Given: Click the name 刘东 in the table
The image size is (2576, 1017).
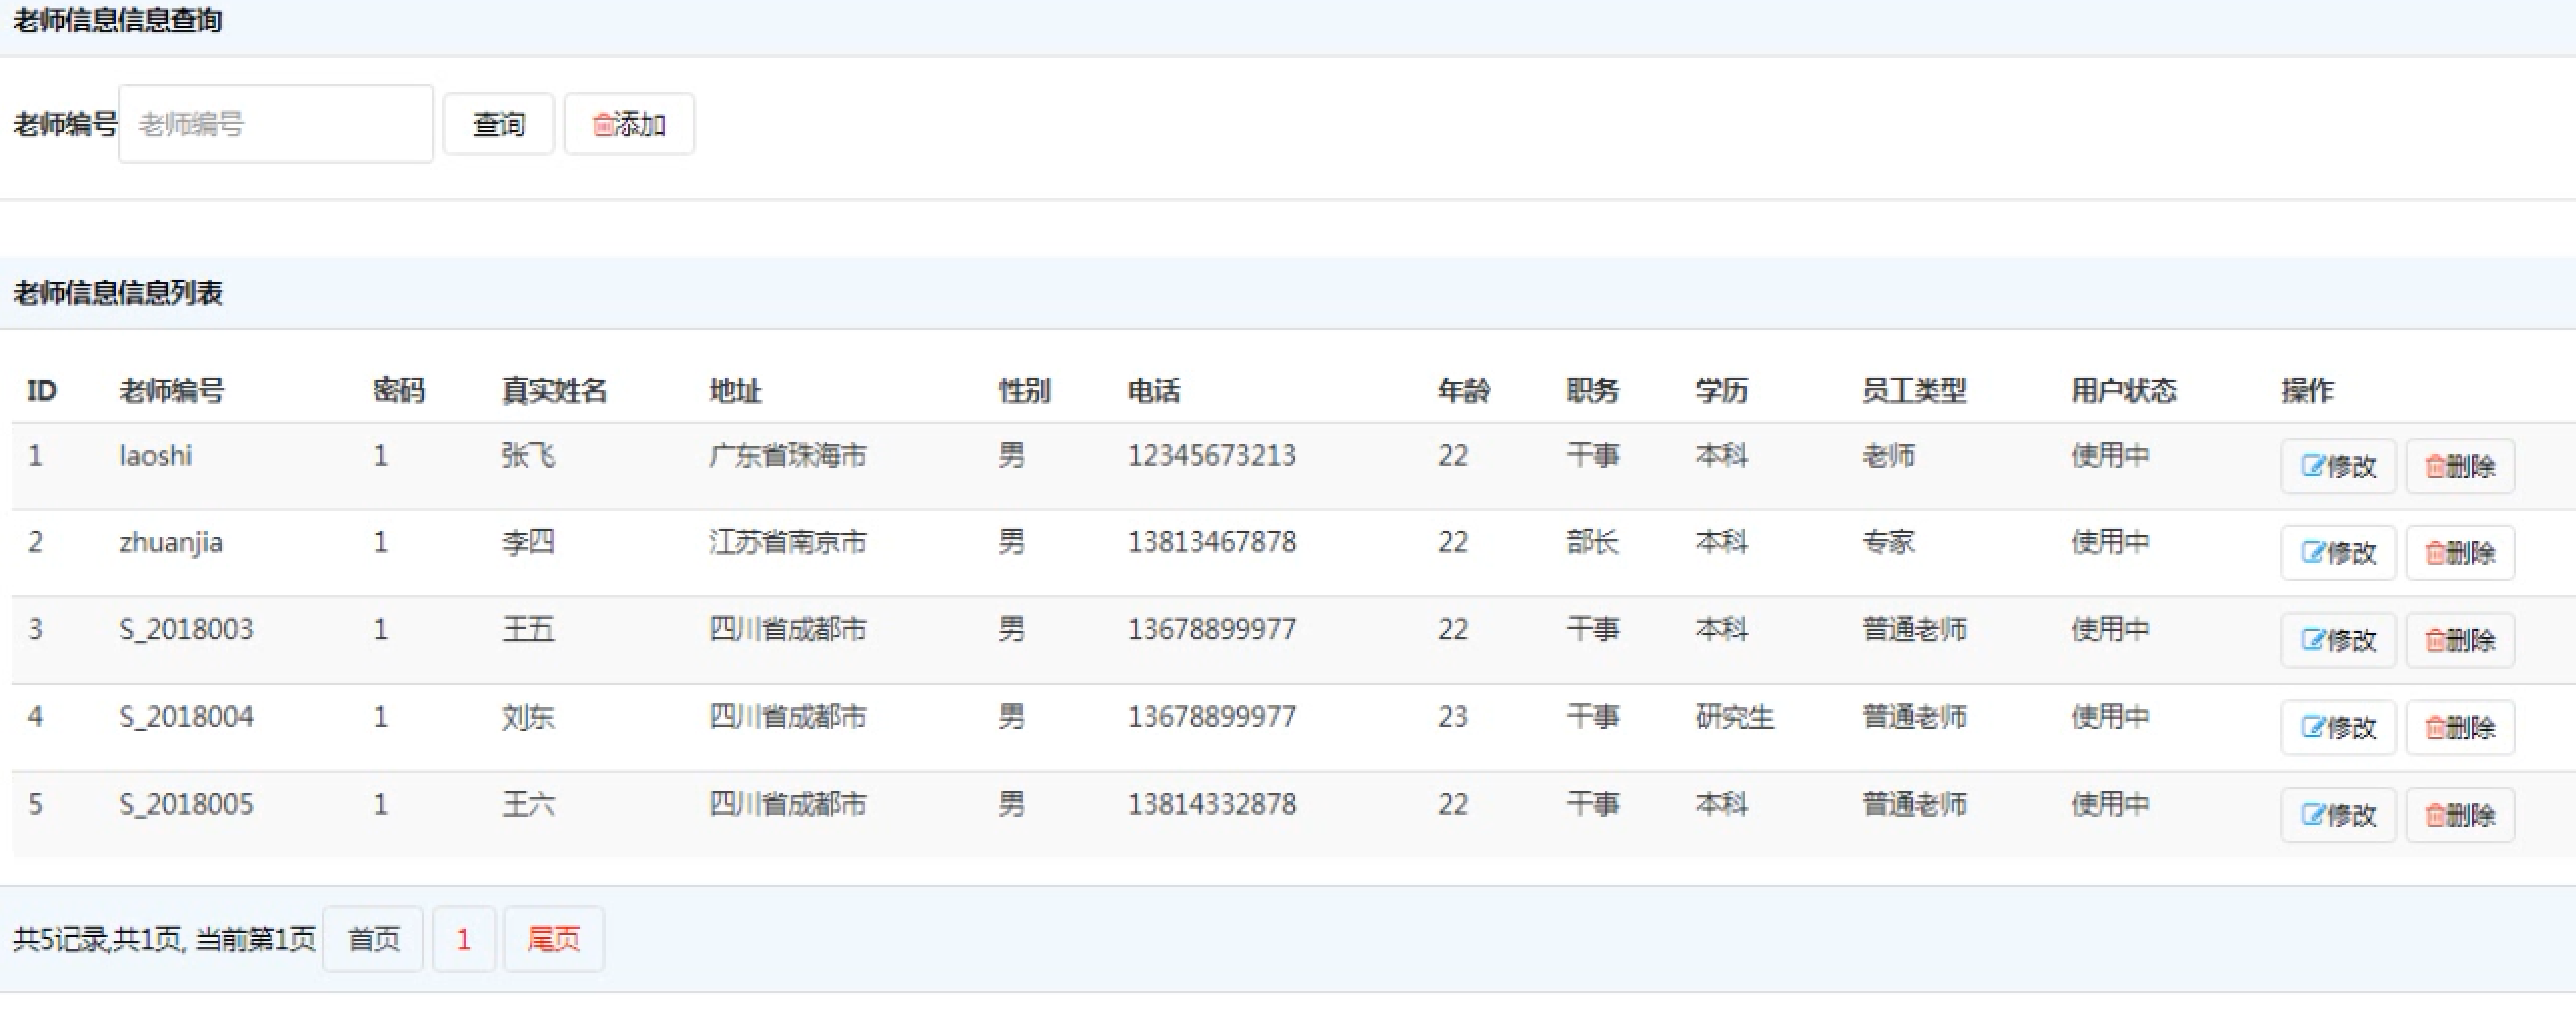Looking at the screenshot, I should point(528,717).
